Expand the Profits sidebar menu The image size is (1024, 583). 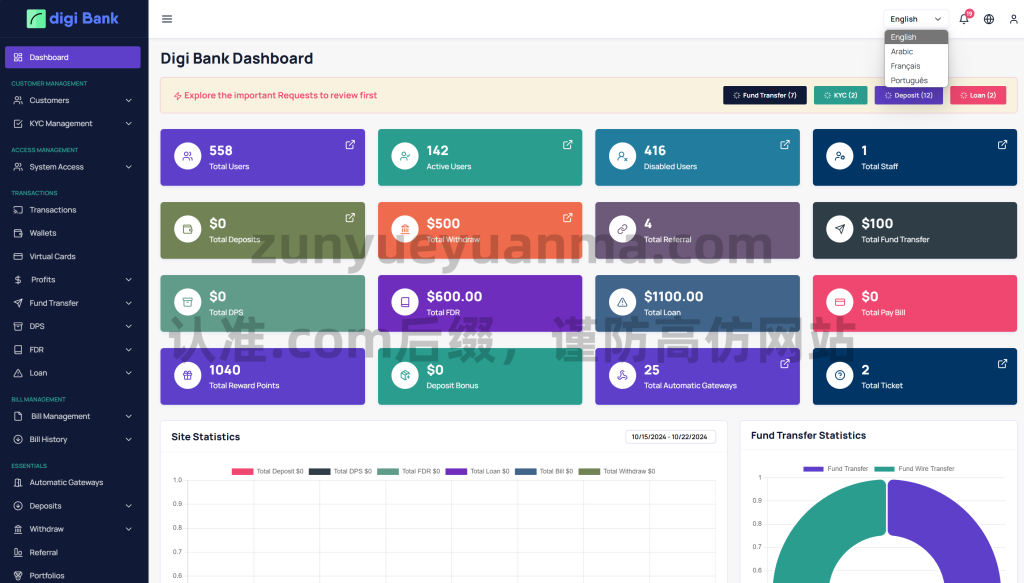72,279
